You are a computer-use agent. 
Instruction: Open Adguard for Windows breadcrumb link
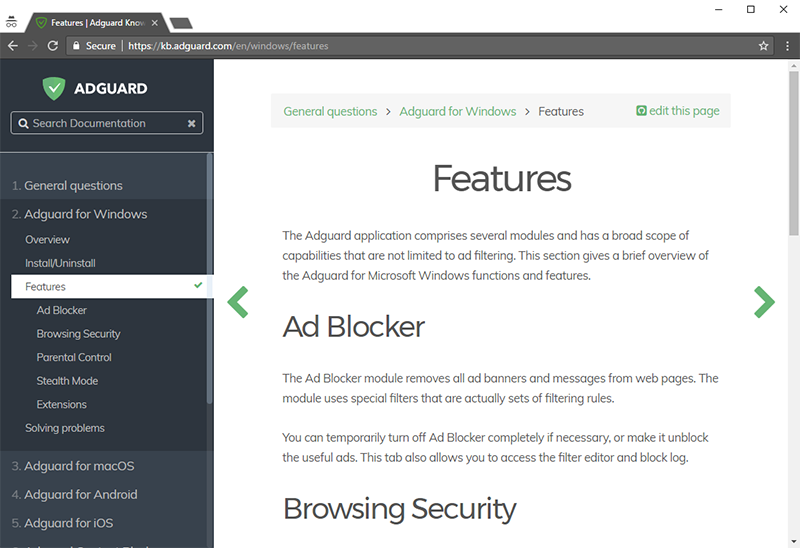coord(458,111)
